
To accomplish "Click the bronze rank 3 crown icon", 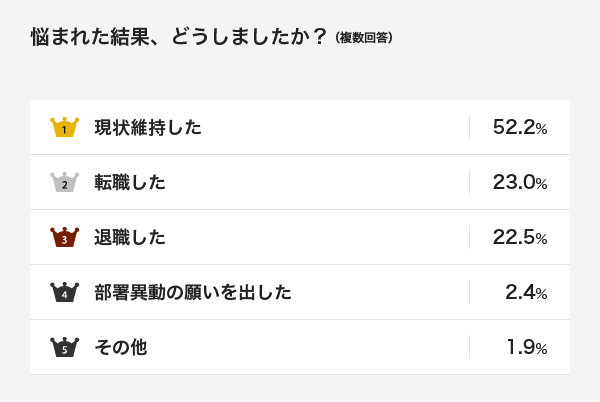I will (x=65, y=237).
